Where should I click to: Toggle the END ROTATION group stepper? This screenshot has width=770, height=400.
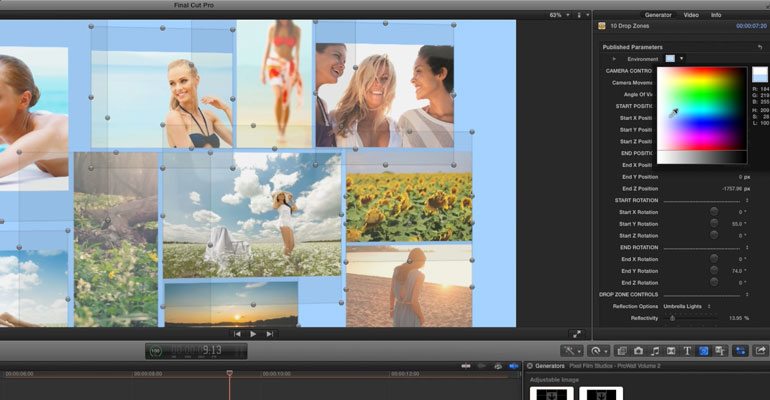(747, 247)
